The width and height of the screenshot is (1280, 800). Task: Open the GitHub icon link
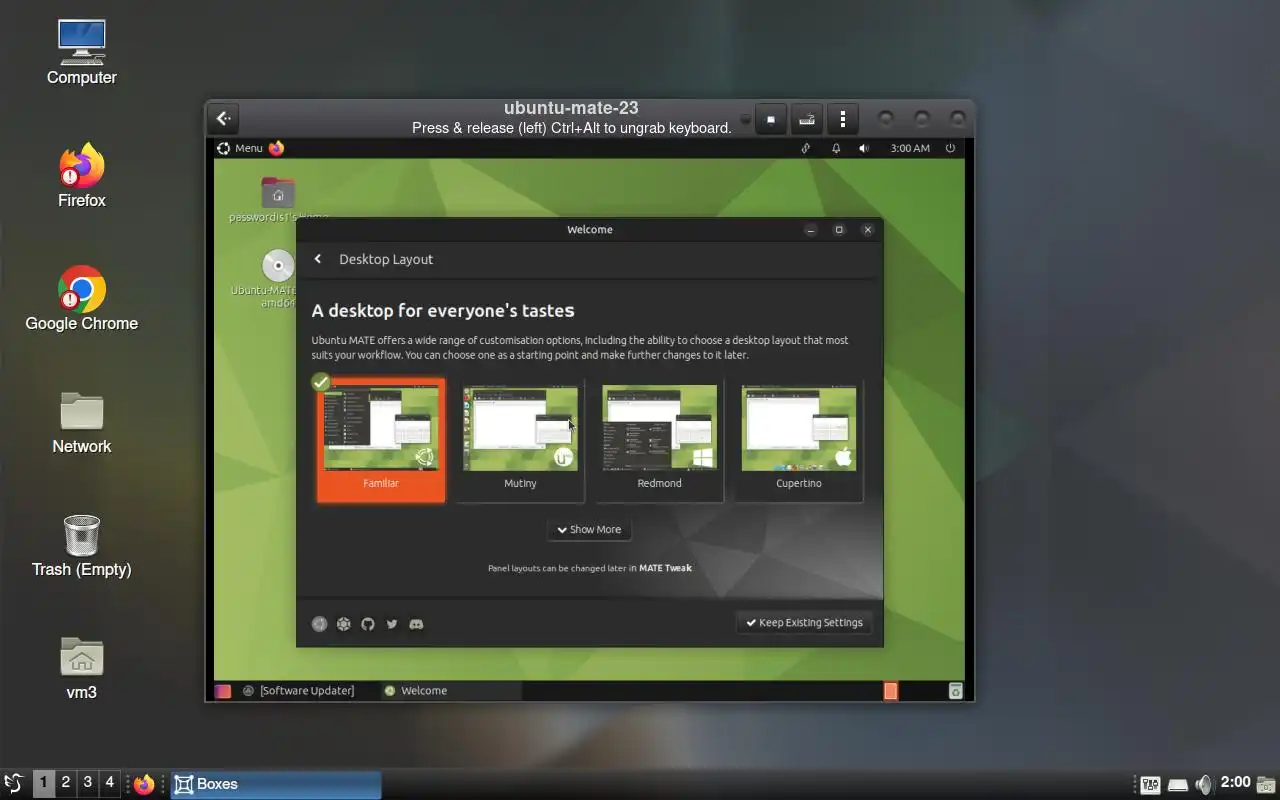(367, 624)
